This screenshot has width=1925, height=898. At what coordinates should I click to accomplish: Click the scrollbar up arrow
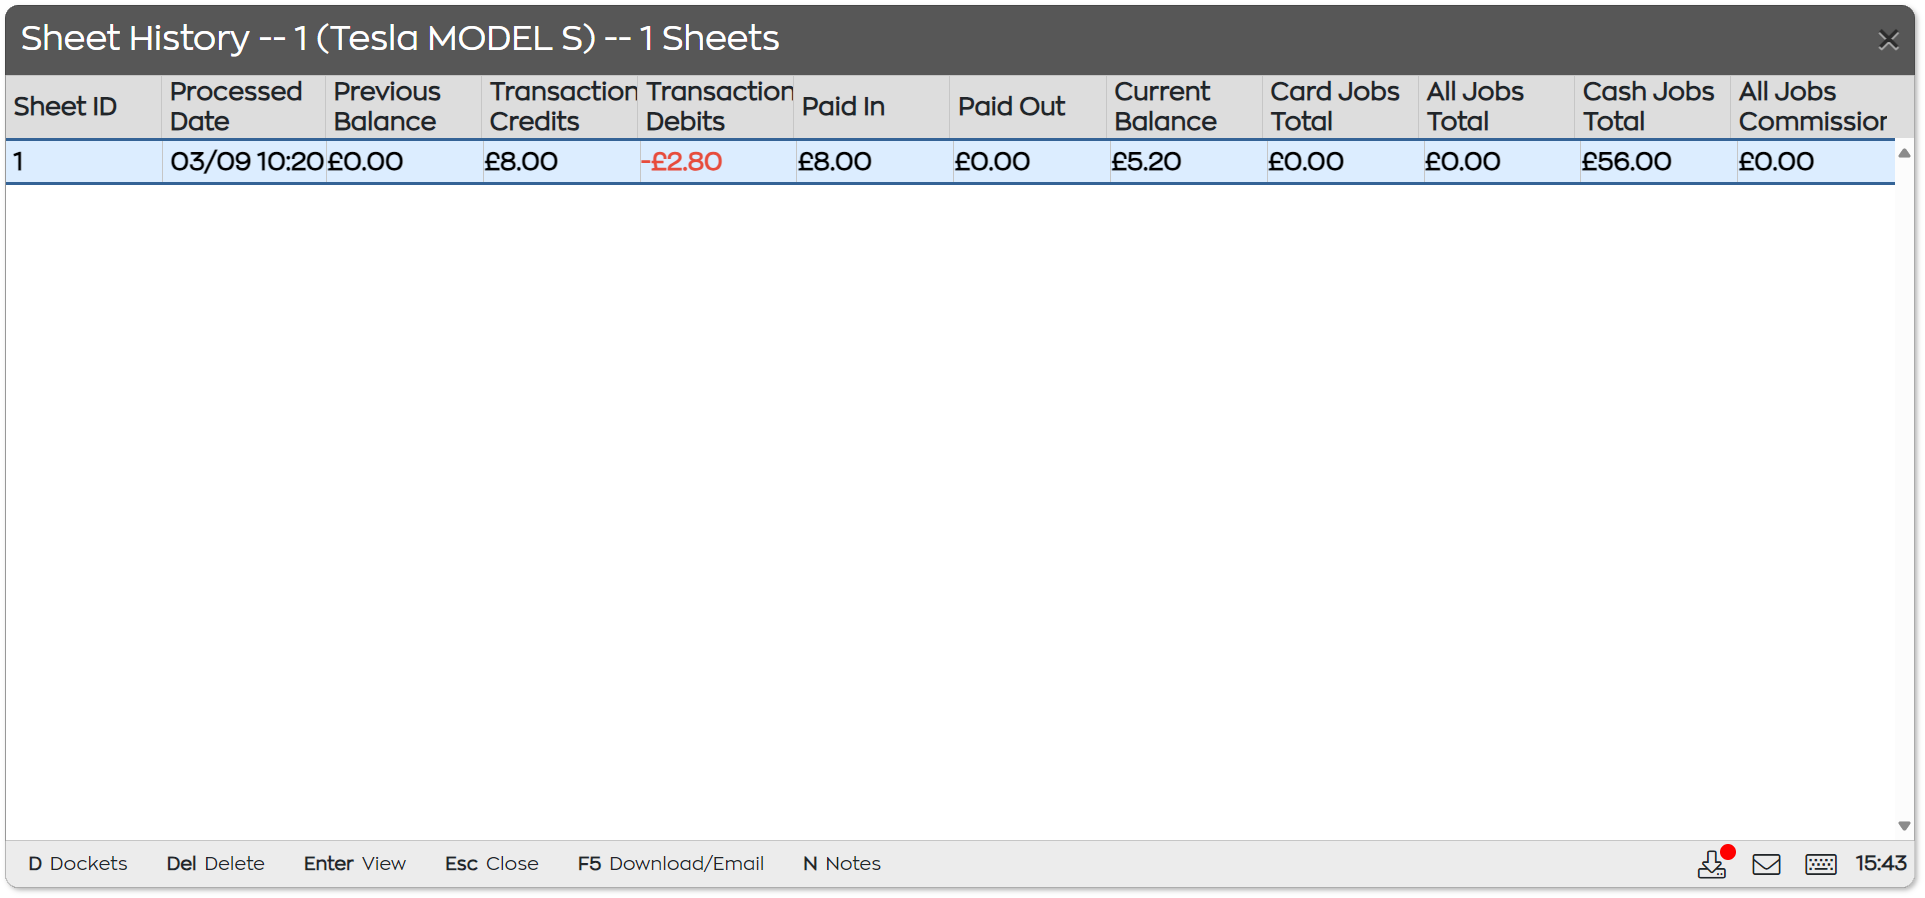pyautogui.click(x=1904, y=153)
